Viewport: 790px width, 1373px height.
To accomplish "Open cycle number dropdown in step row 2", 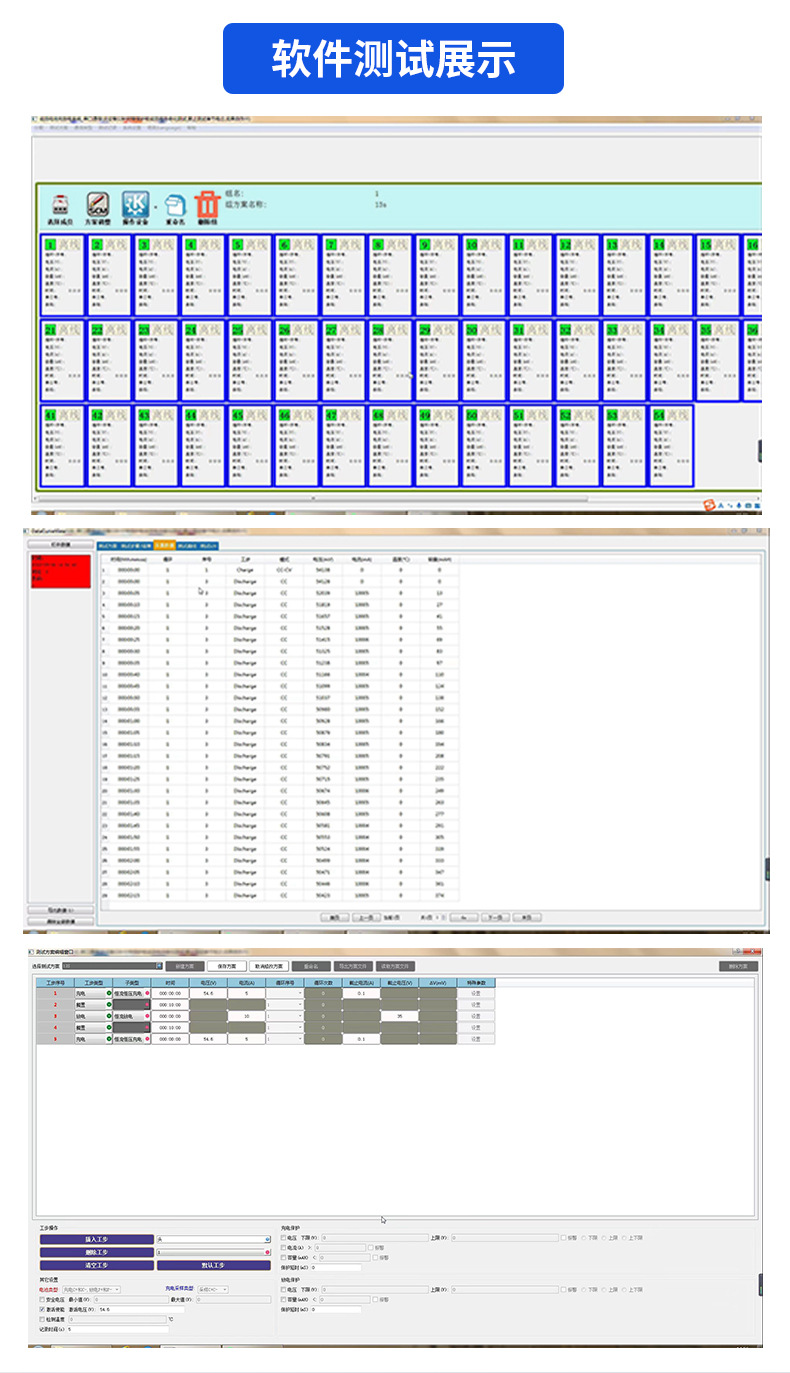I will [x=285, y=1004].
